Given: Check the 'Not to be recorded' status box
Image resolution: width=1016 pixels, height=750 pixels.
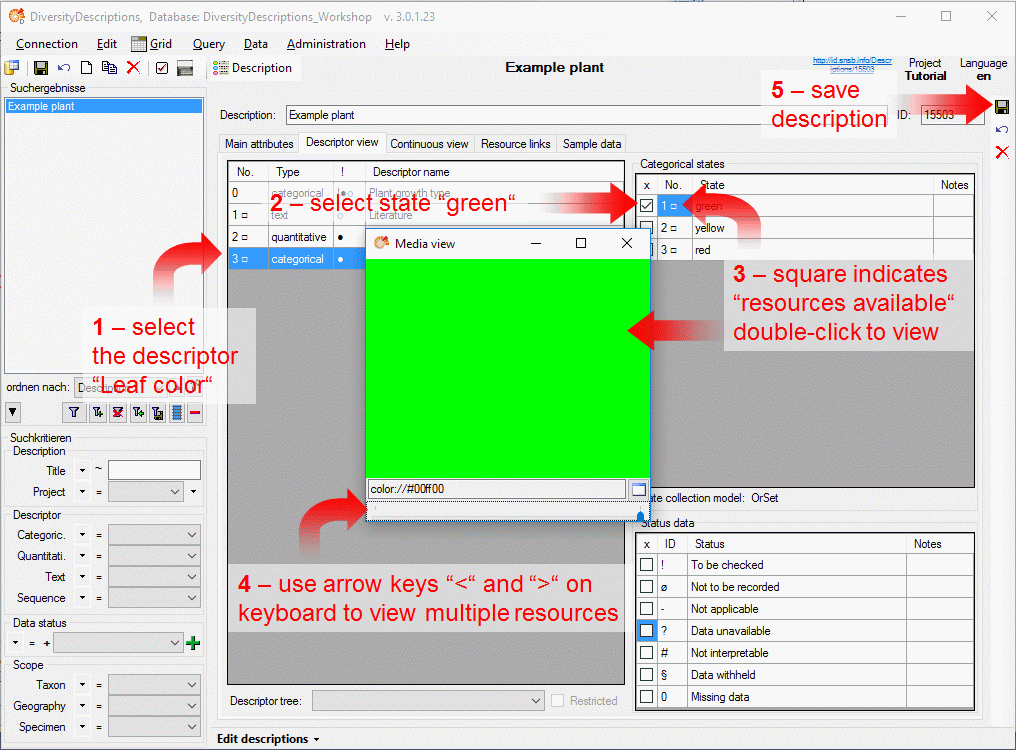Looking at the screenshot, I should pyautogui.click(x=647, y=587).
